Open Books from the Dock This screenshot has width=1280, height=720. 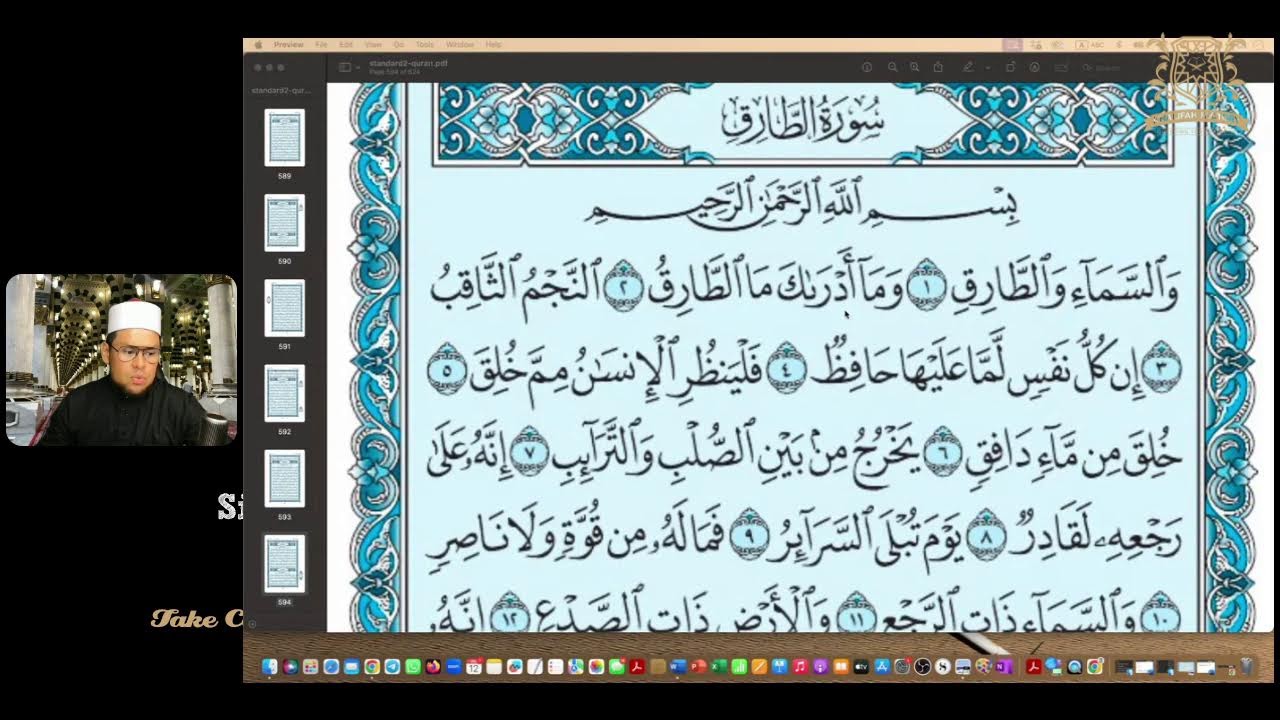coord(841,667)
